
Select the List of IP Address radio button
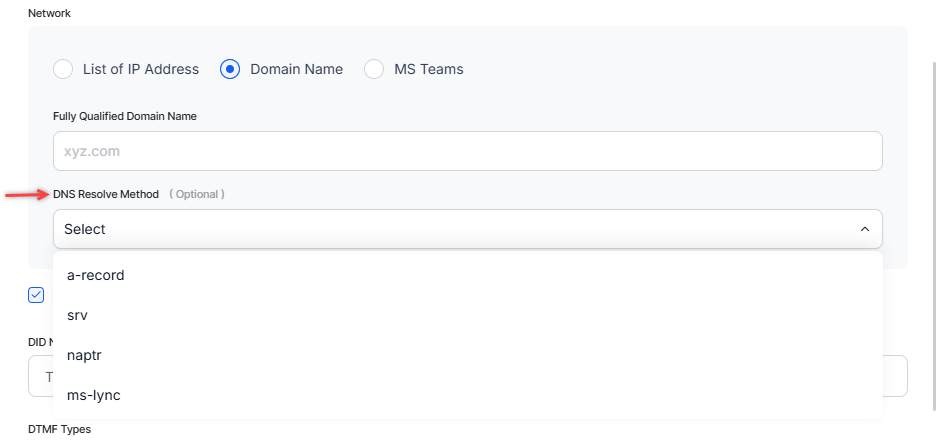[63, 69]
